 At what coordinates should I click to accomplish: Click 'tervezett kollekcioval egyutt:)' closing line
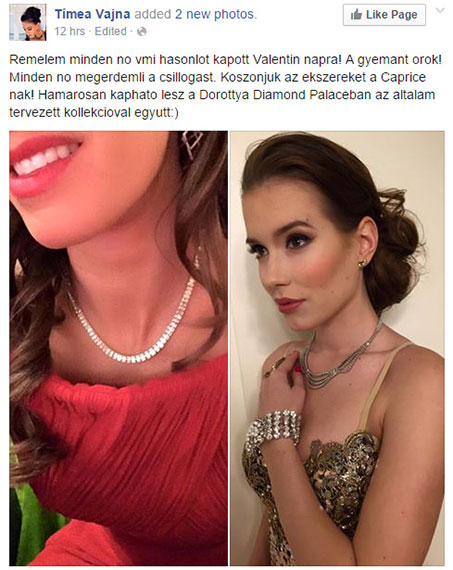pyautogui.click(x=94, y=113)
